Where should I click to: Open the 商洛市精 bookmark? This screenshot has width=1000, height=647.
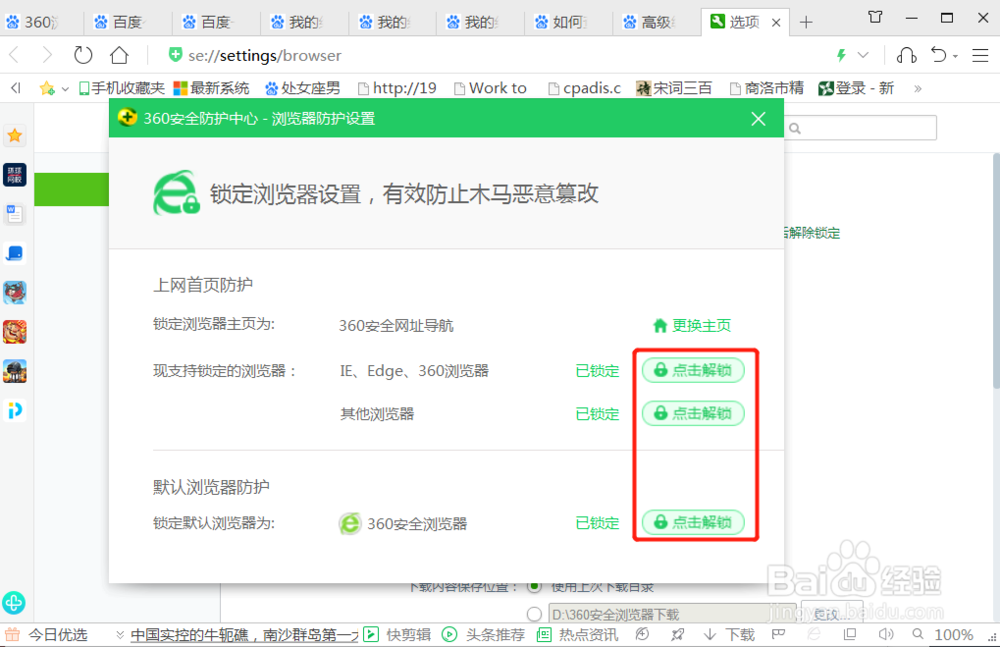tap(767, 88)
